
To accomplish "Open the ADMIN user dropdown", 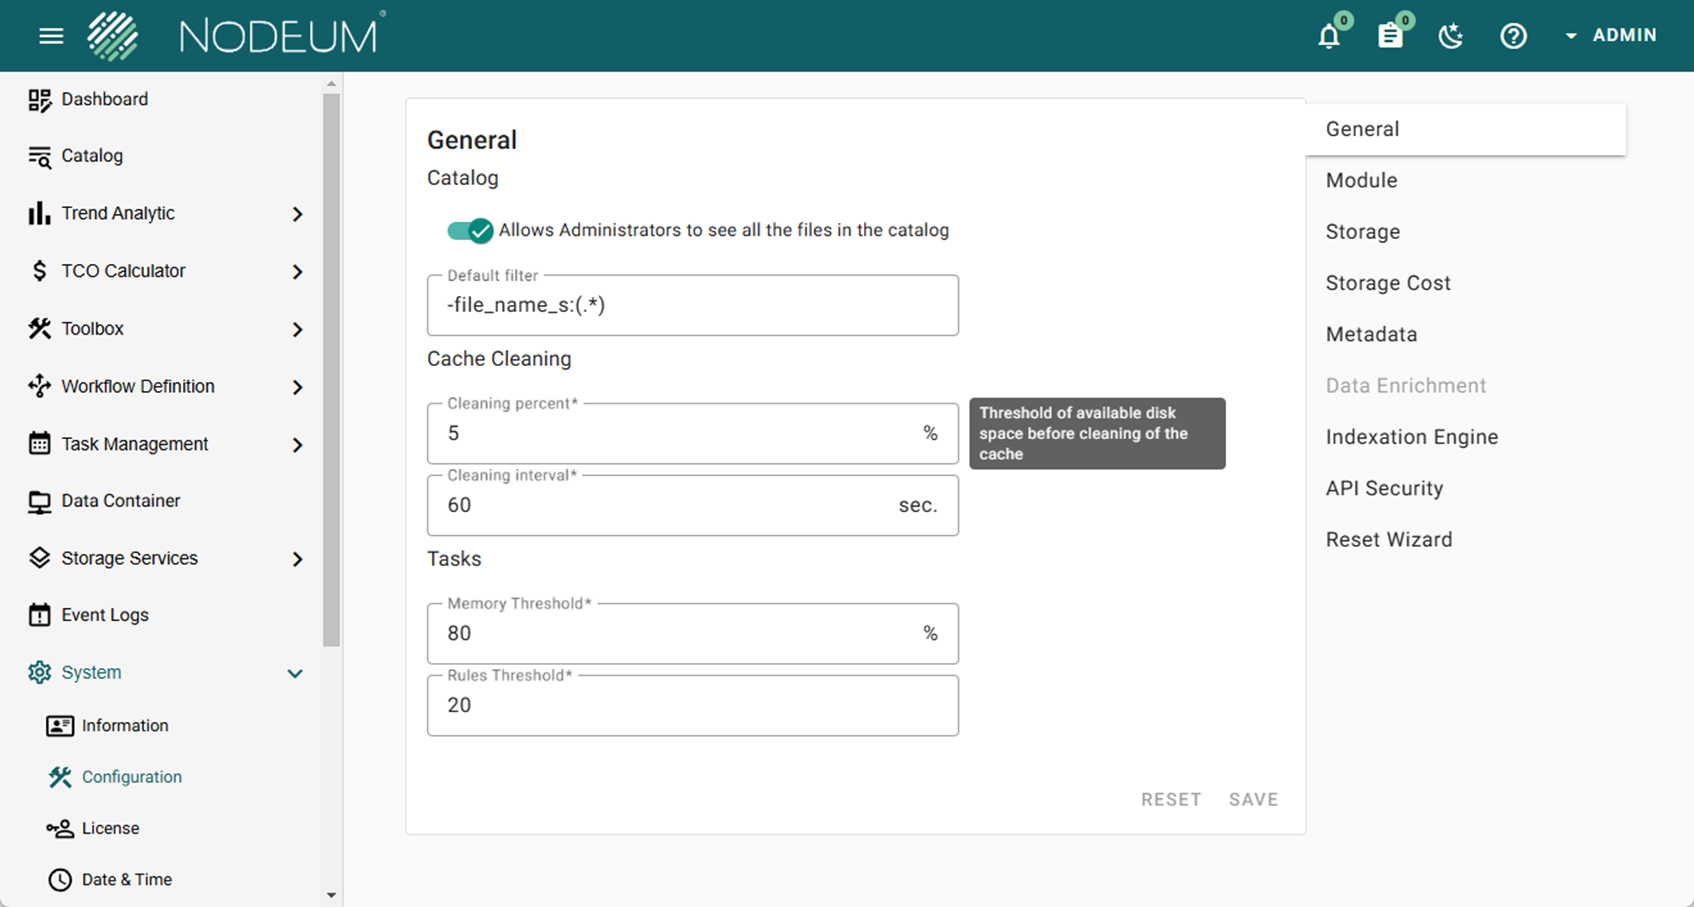I will click(1611, 36).
